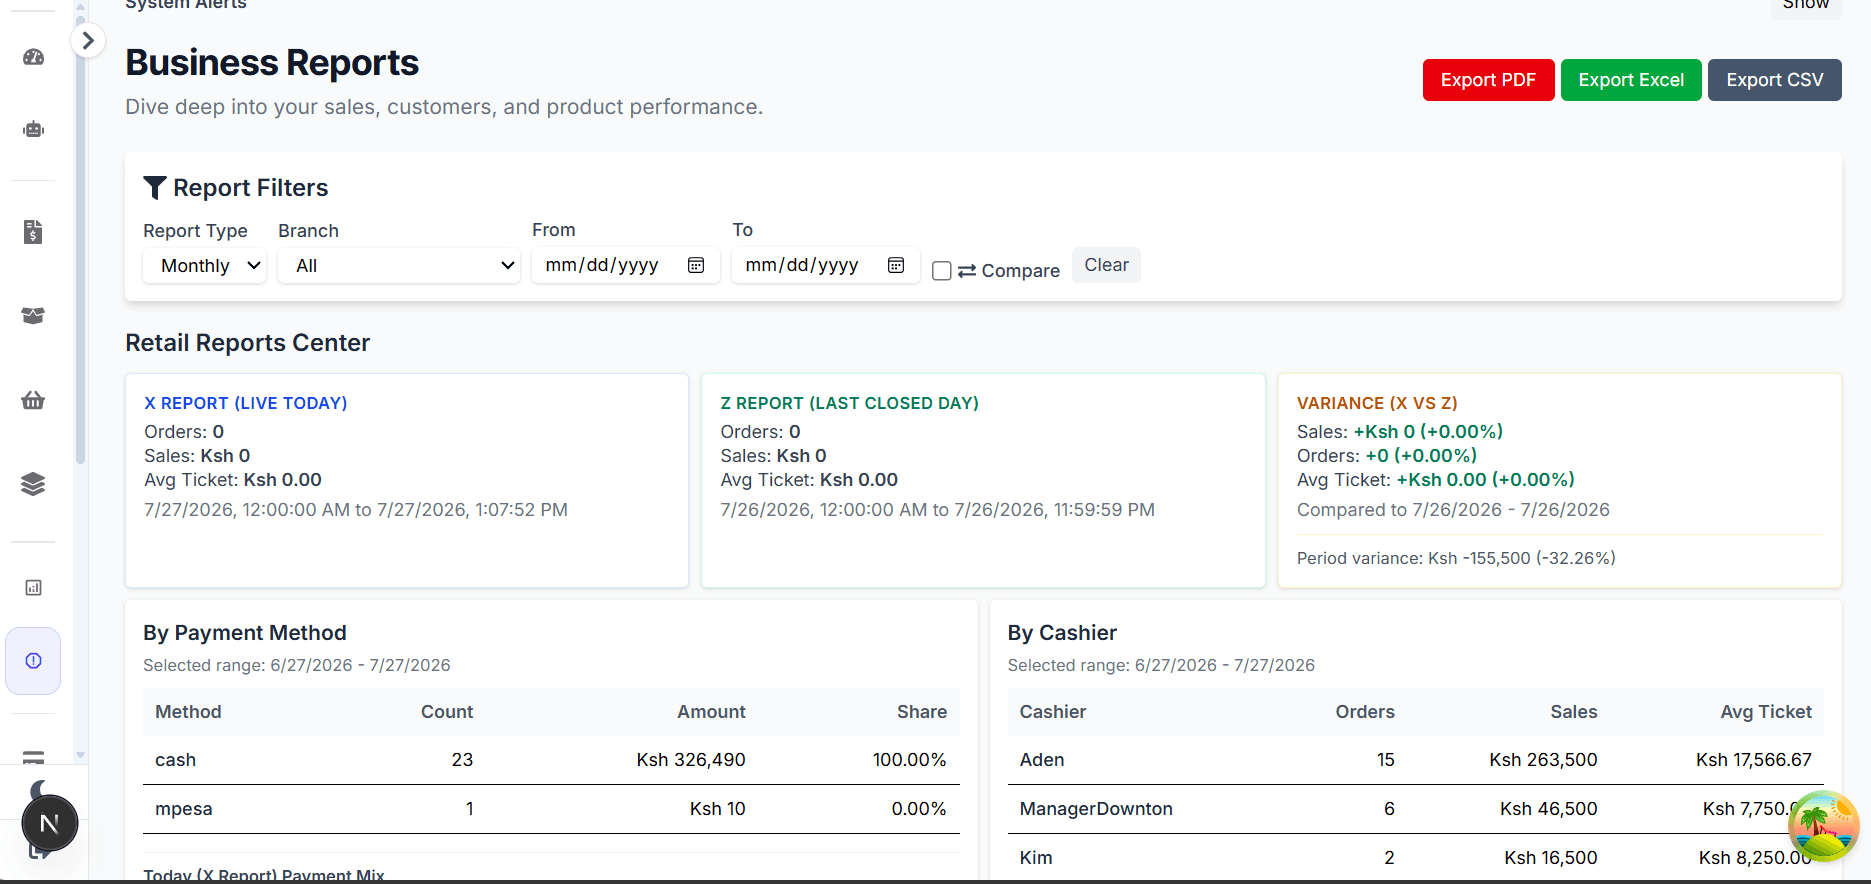Image resolution: width=1871 pixels, height=884 pixels.
Task: Clear the report filters
Action: 1106,265
